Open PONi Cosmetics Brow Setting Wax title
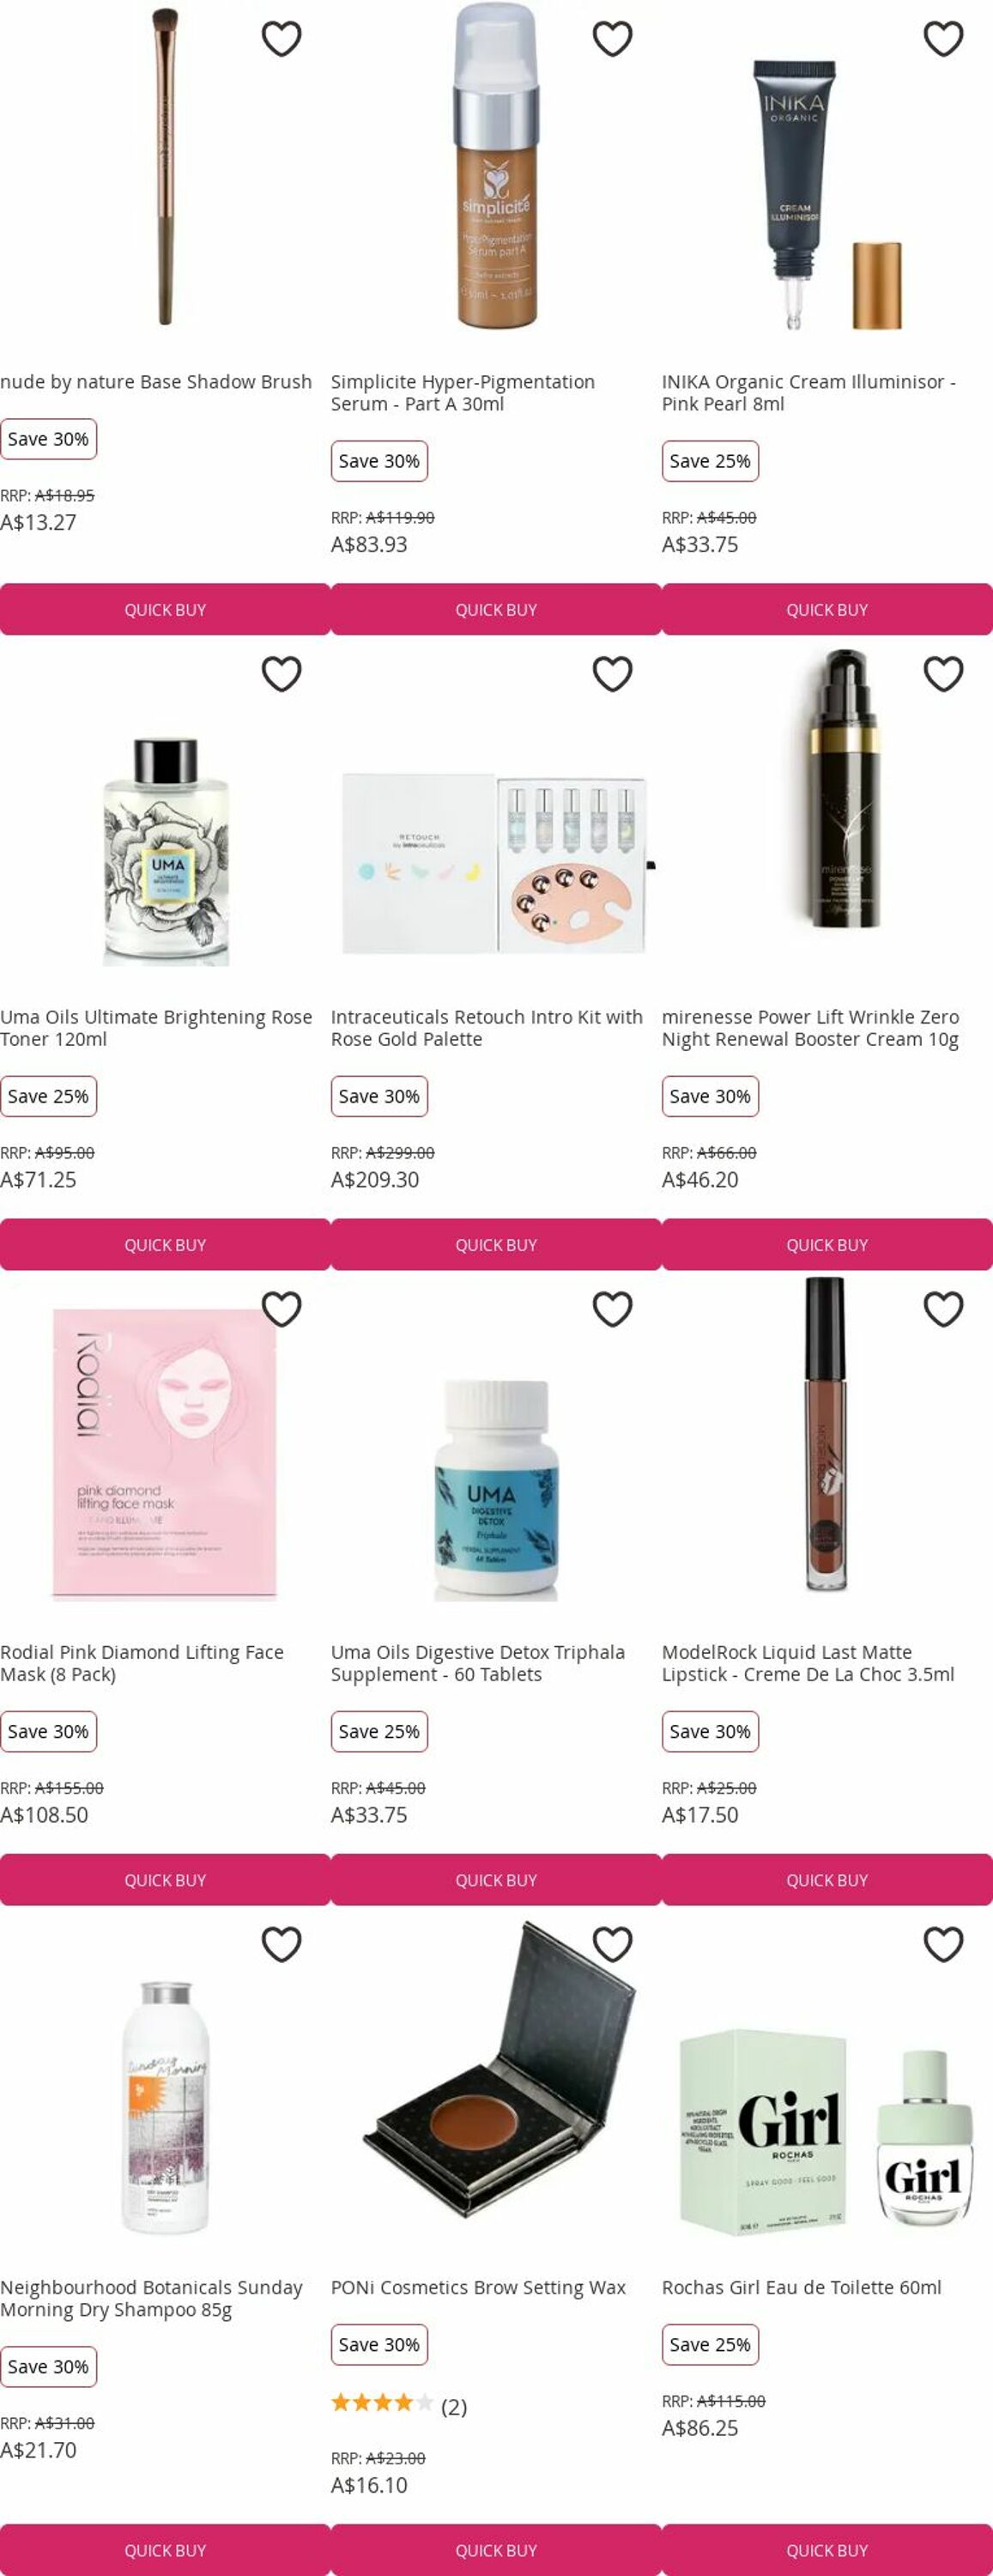Screen dimensions: 993x2576 coord(478,2287)
